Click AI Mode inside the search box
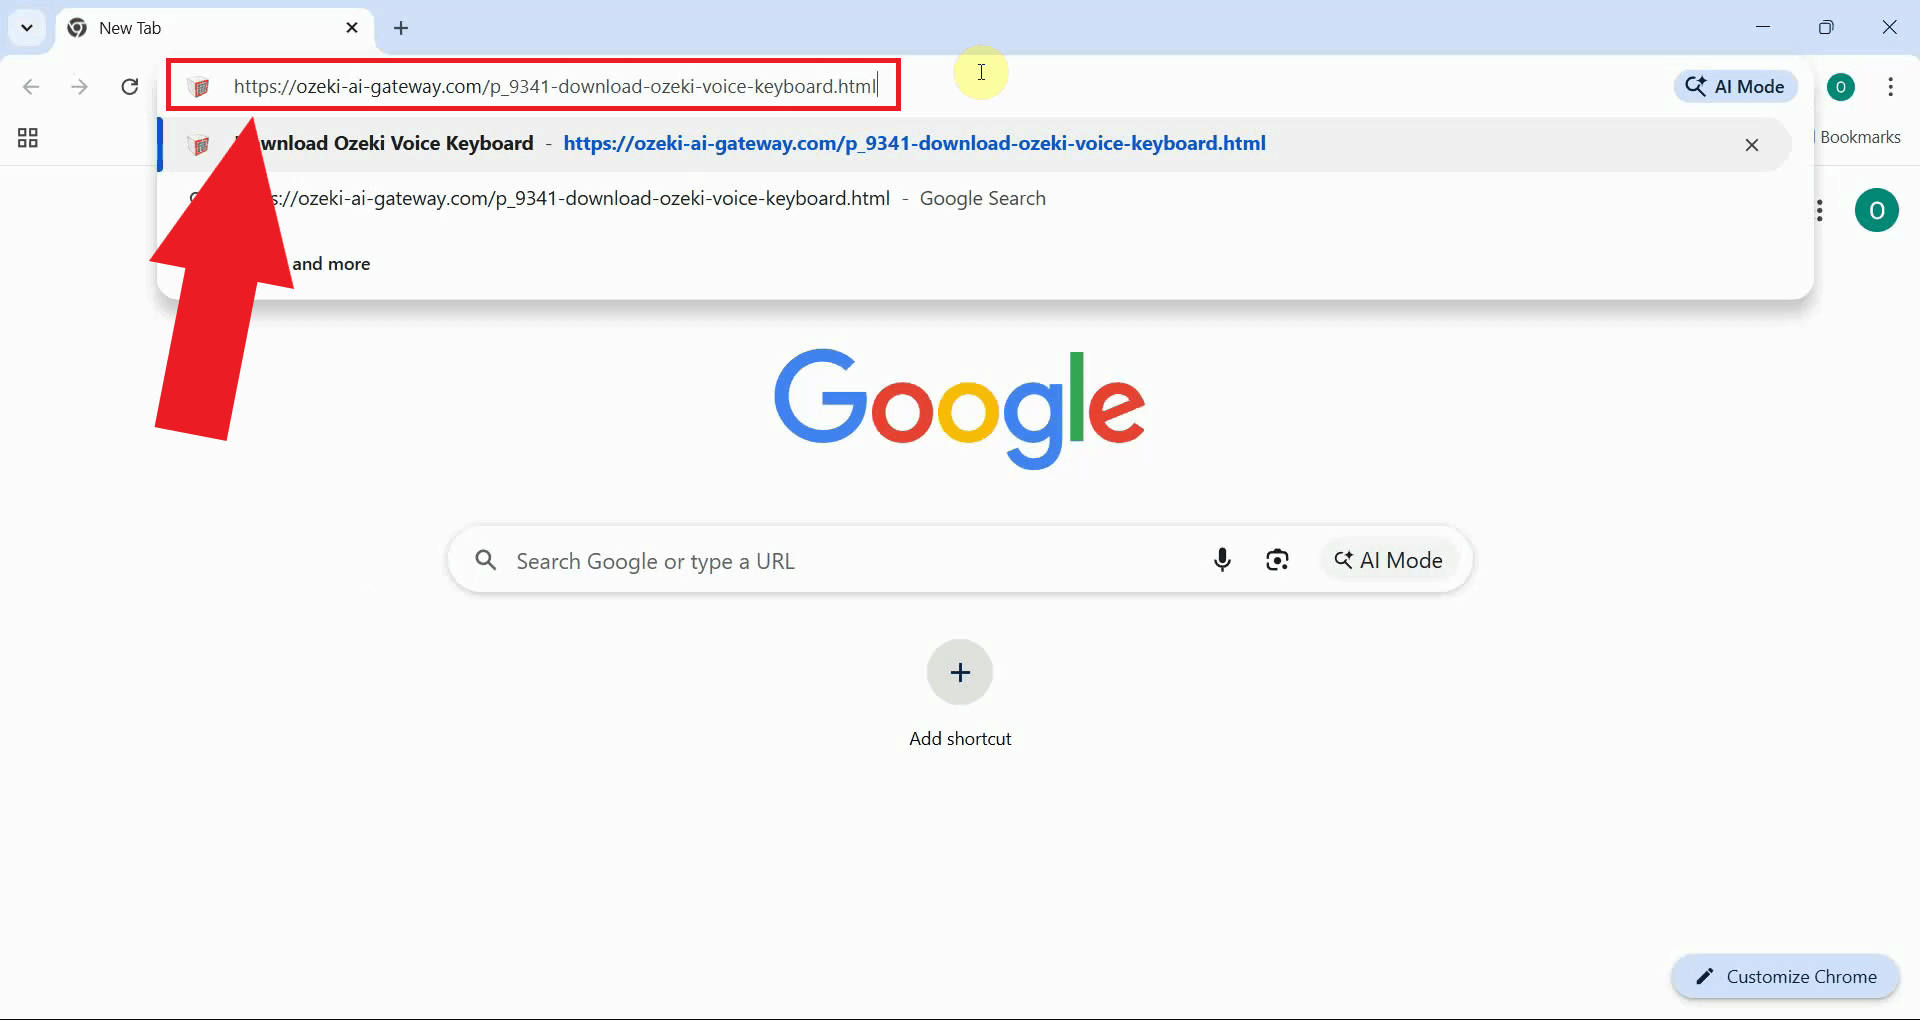 click(1388, 560)
